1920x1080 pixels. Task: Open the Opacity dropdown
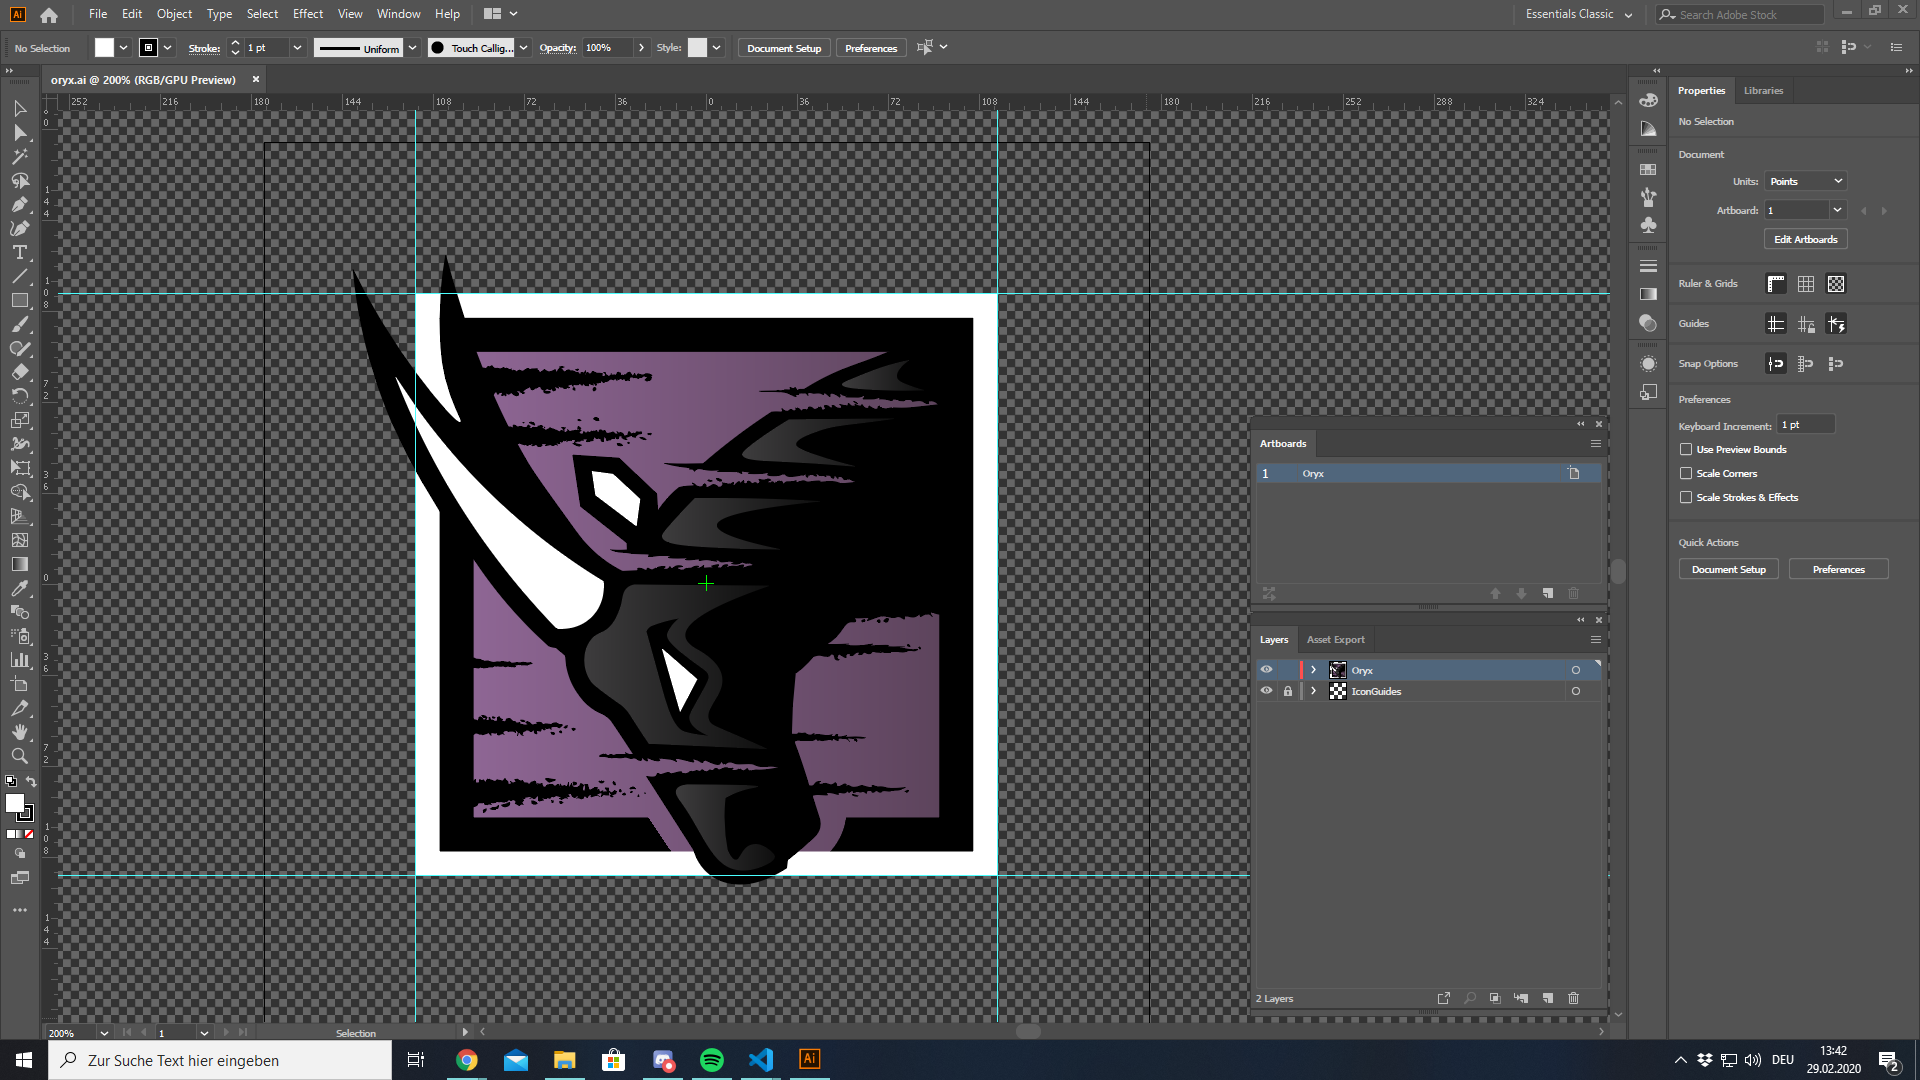pos(641,47)
